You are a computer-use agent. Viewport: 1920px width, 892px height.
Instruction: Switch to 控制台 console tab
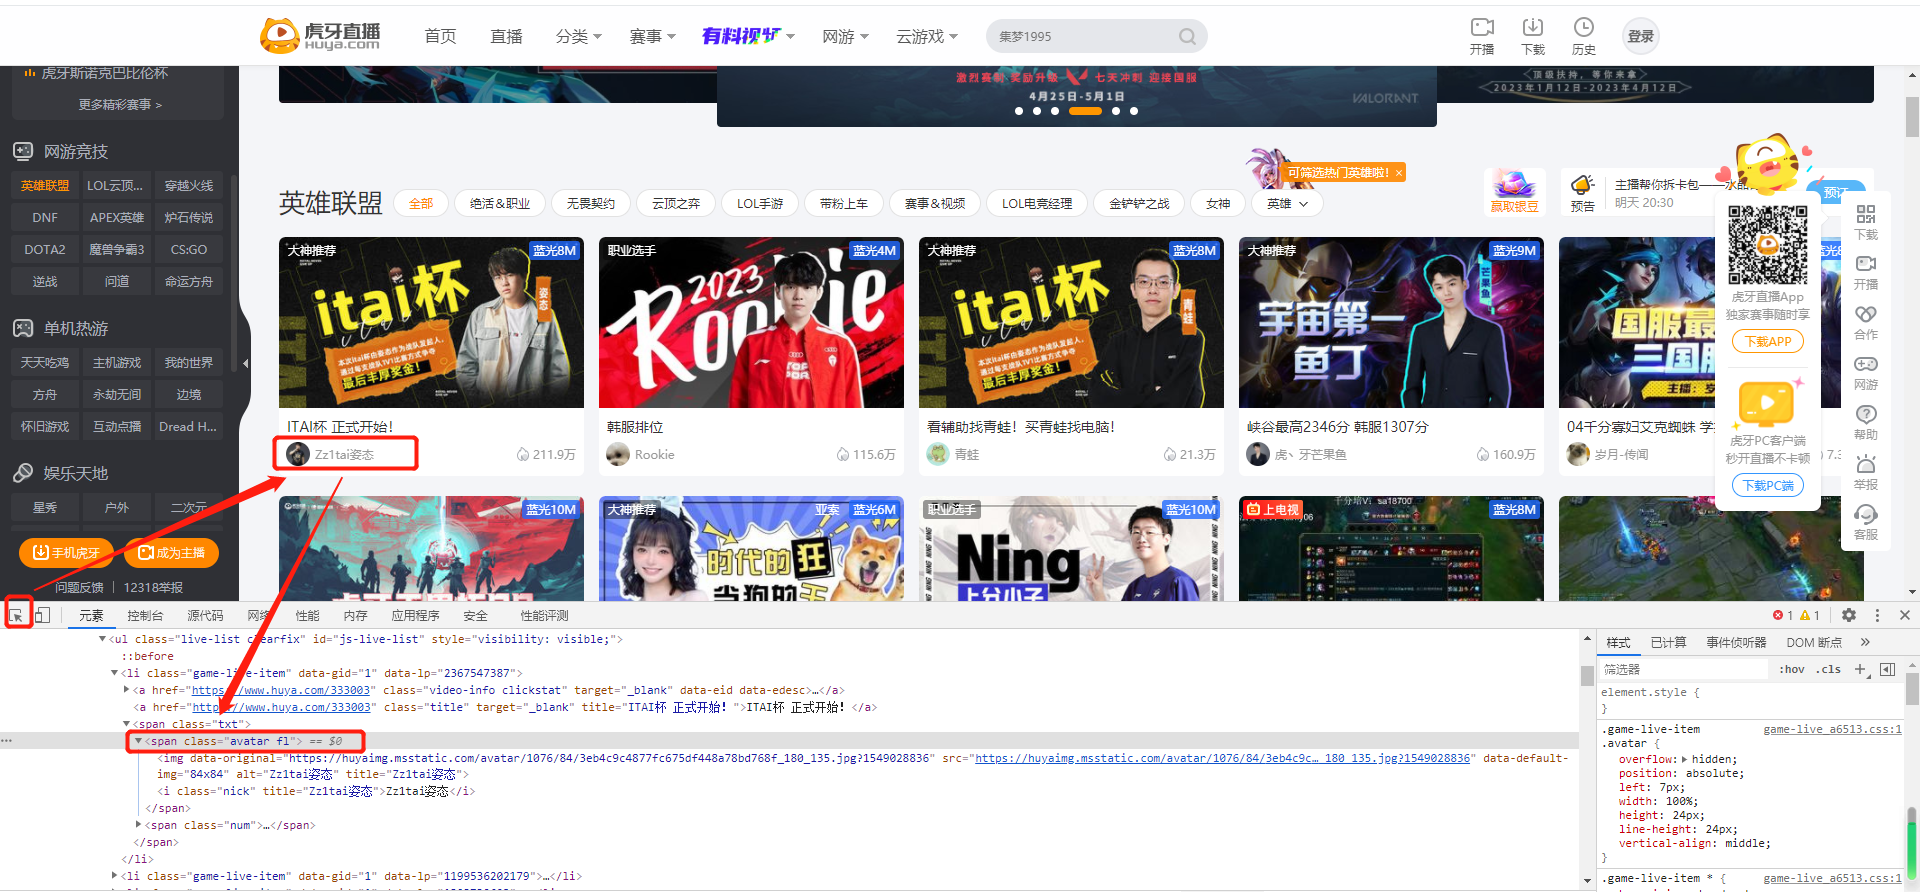click(145, 615)
